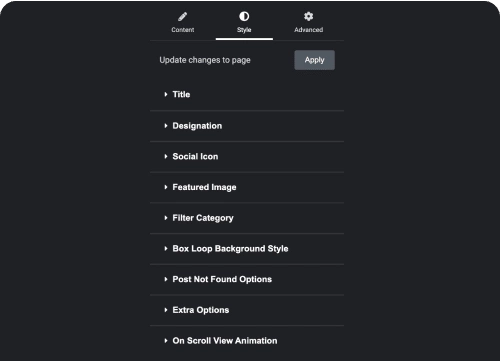Expand the Filter Category arrow
The width and height of the screenshot is (500, 361).
point(166,218)
